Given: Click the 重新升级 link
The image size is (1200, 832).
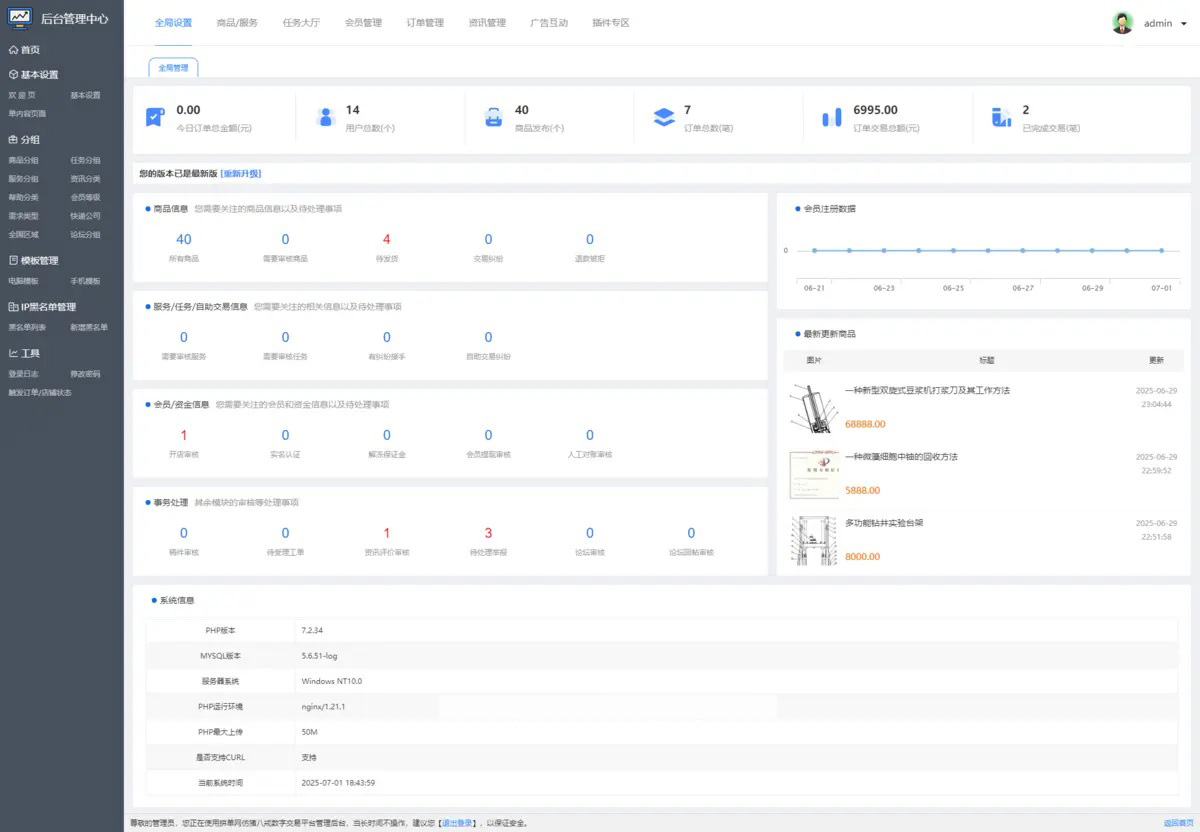Looking at the screenshot, I should (x=241, y=174).
